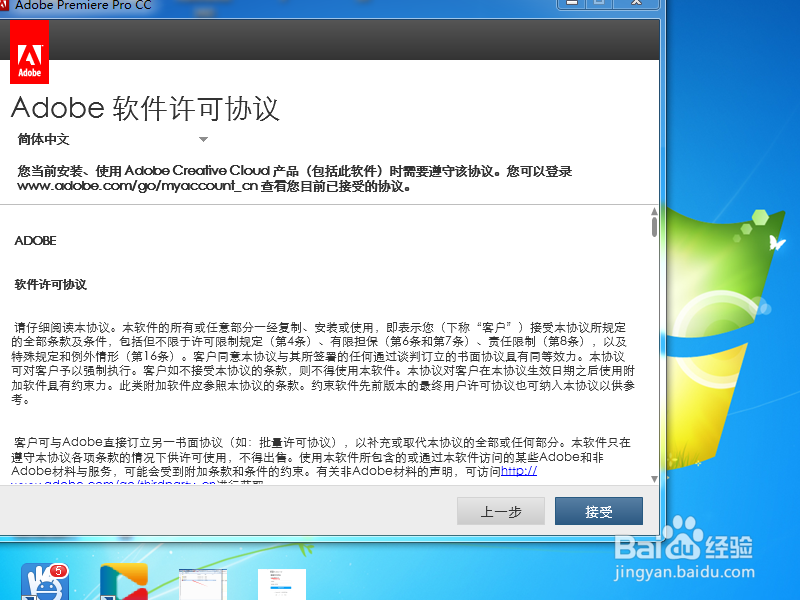Image resolution: width=800 pixels, height=600 pixels.
Task: Open the http:// third-party link in agreement
Action: pyautogui.click(x=519, y=471)
